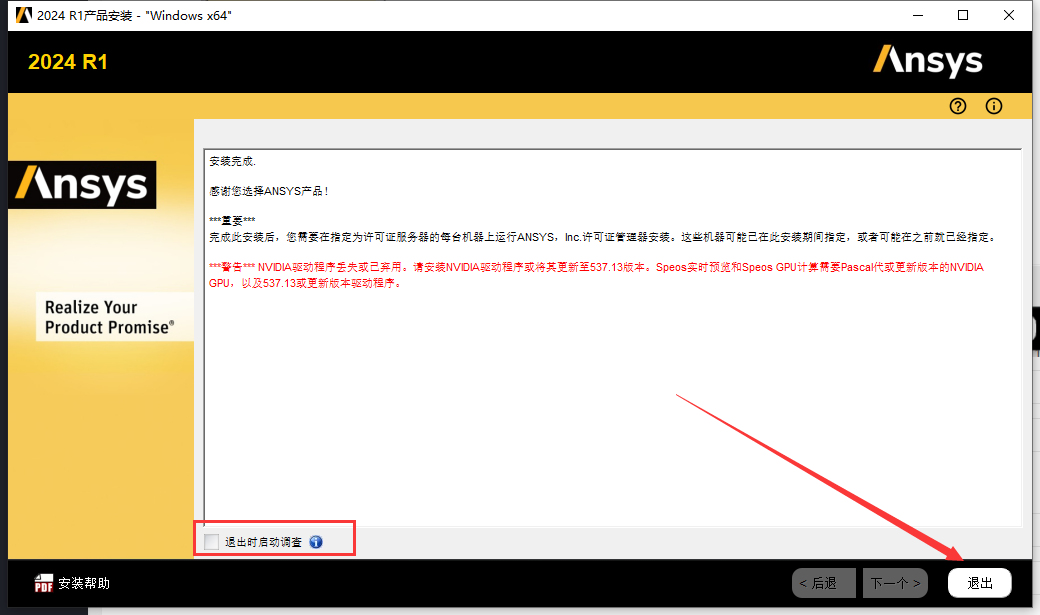Screen dimensions: 1040x615
Task: Click the blue info icon beside survey checkbox
Action: [x=316, y=542]
